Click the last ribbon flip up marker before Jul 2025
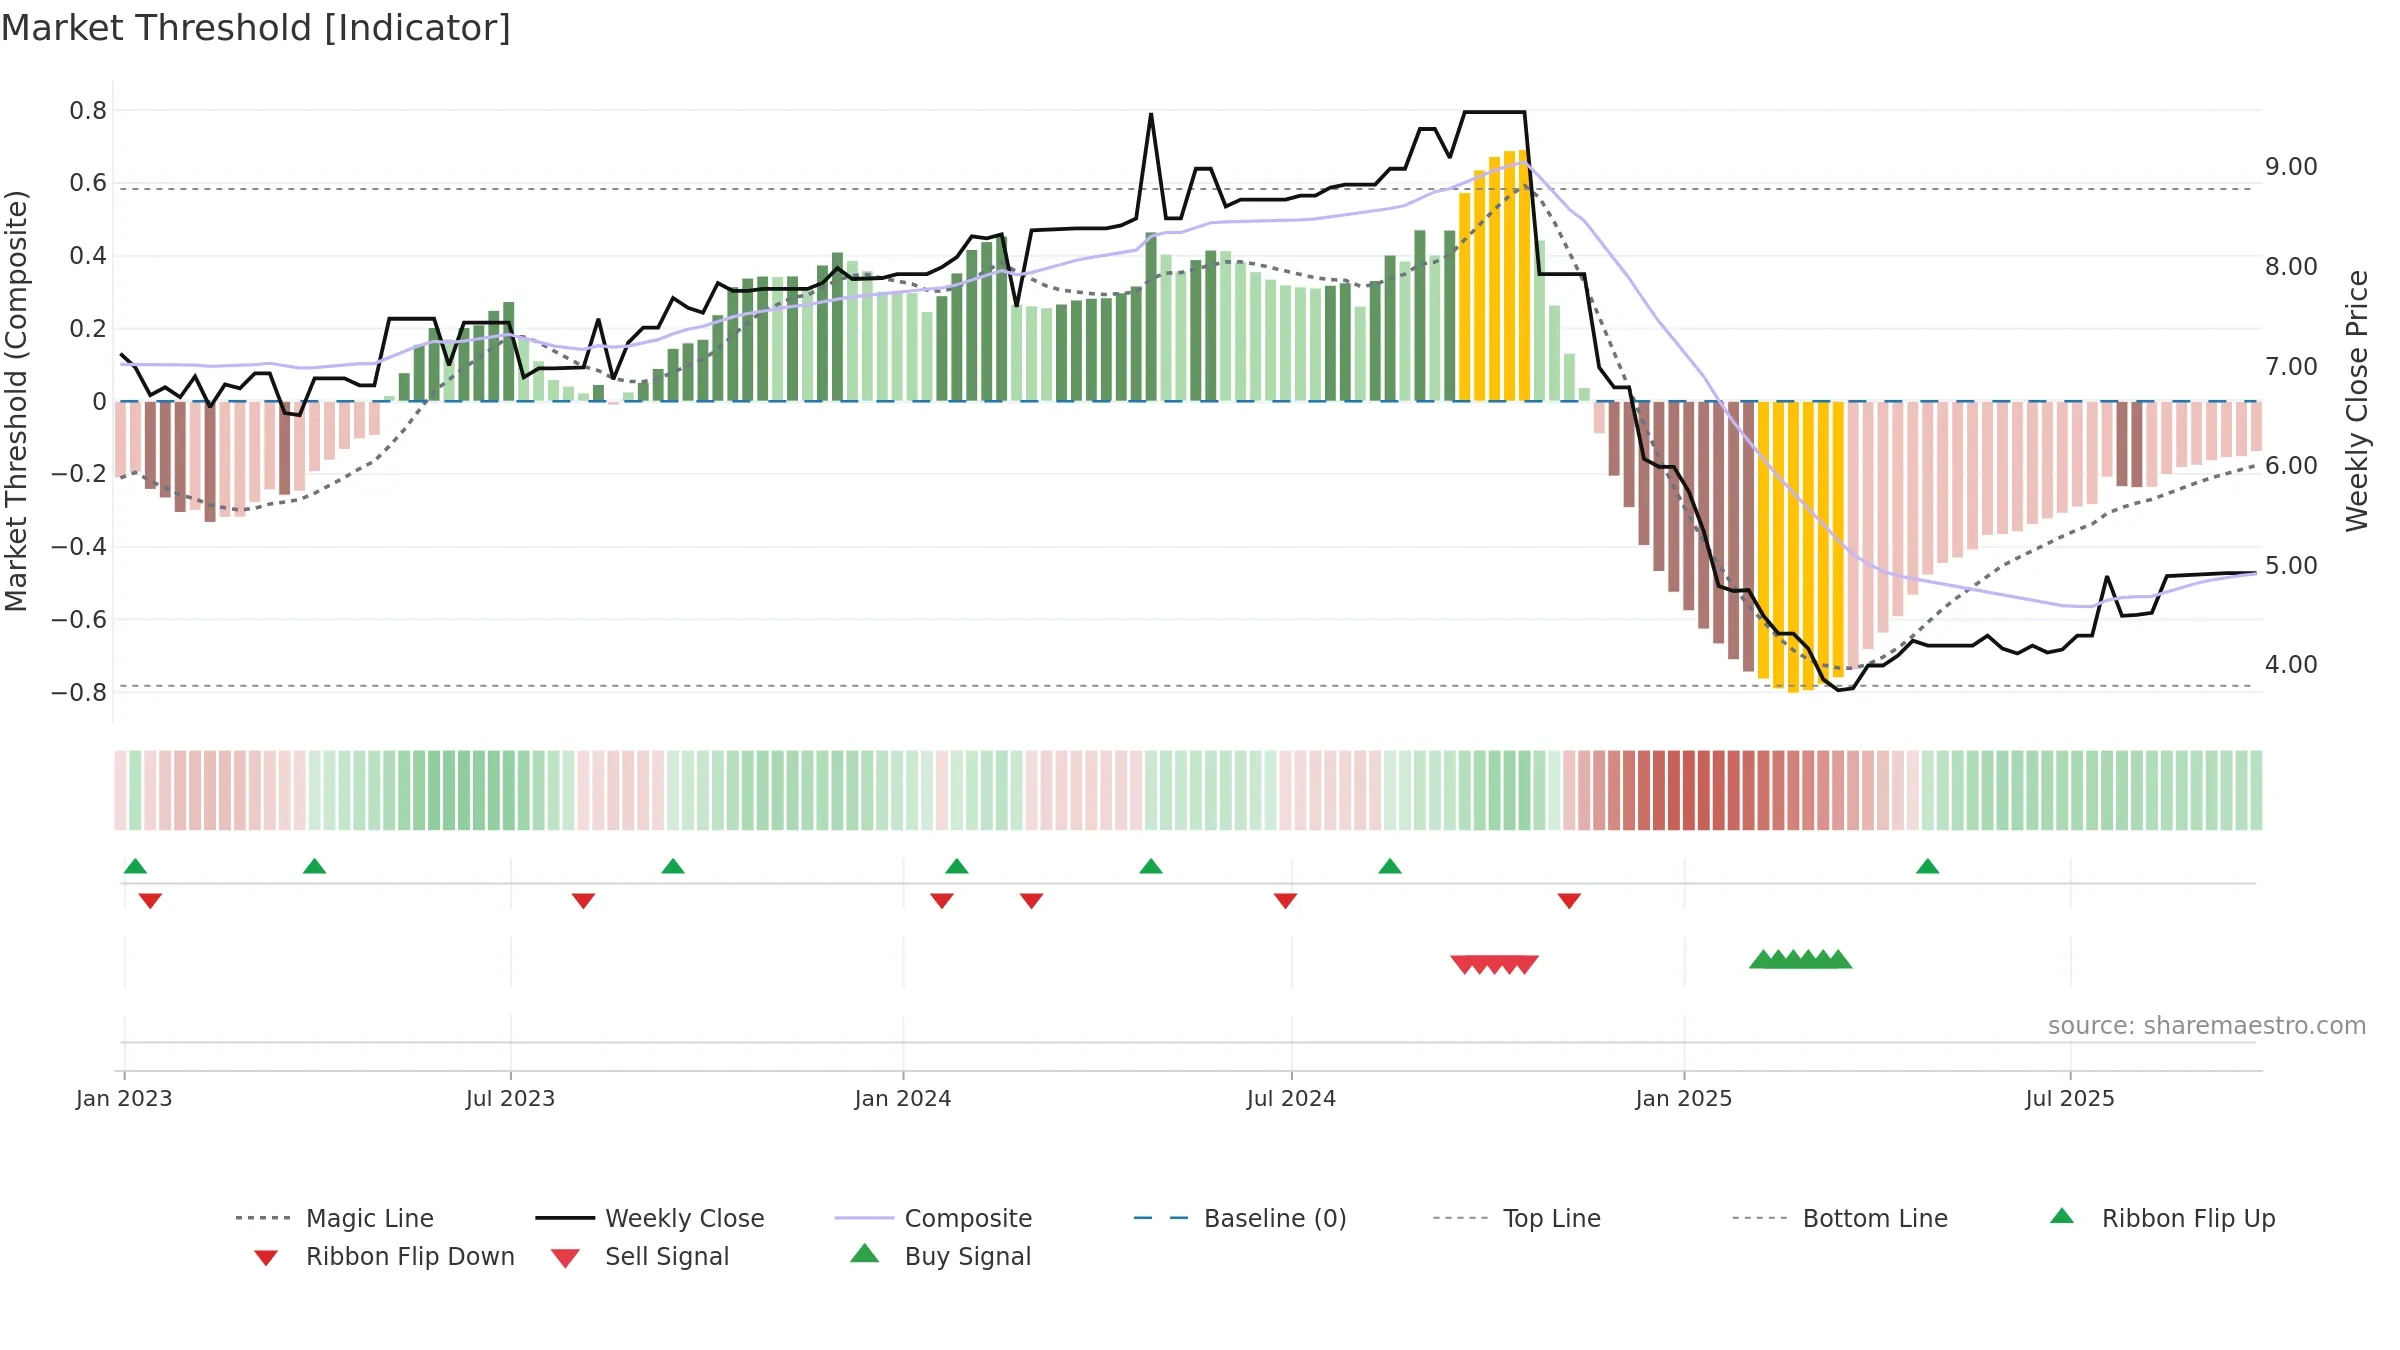Image resolution: width=2400 pixels, height=1350 pixels. pyautogui.click(x=1928, y=866)
